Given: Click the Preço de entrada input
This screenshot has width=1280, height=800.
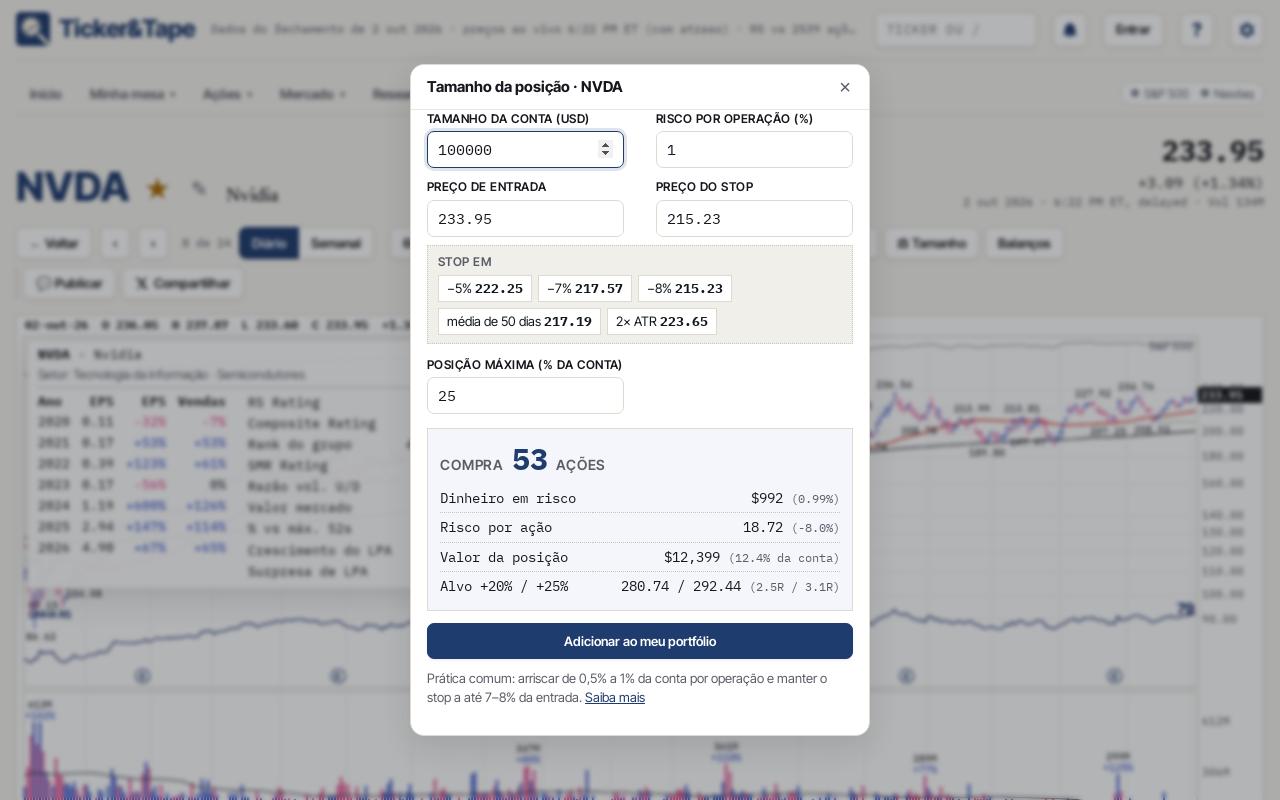Looking at the screenshot, I should [525, 219].
